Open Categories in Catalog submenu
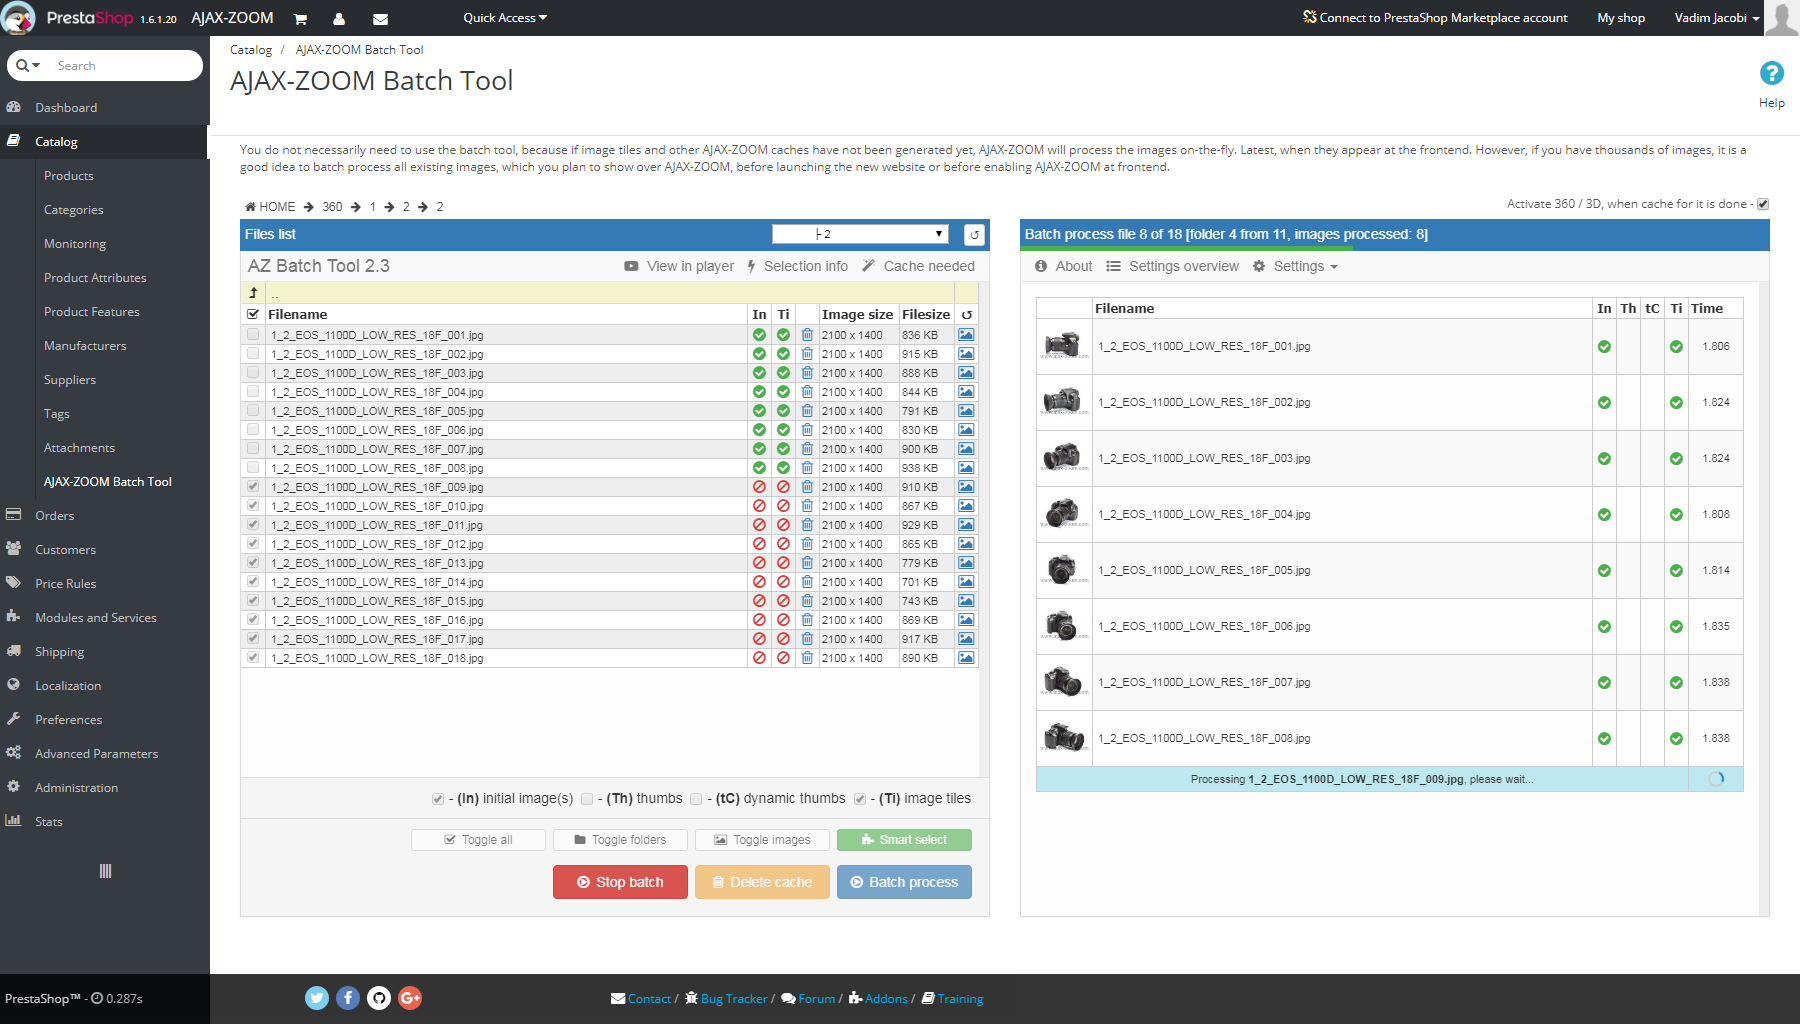Image resolution: width=1800 pixels, height=1024 pixels. (74, 210)
